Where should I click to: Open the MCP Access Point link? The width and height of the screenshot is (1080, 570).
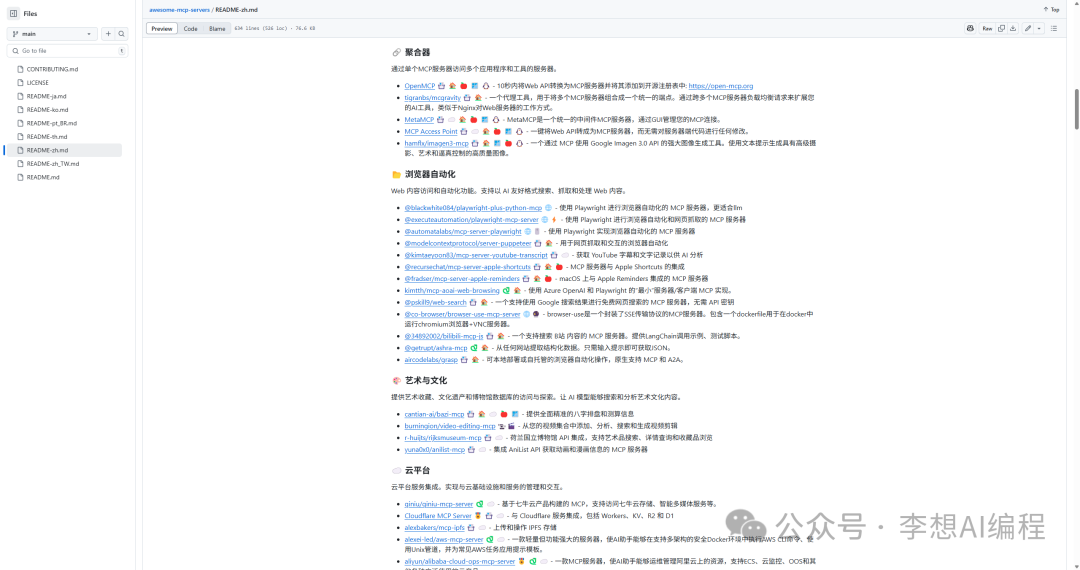tap(430, 131)
